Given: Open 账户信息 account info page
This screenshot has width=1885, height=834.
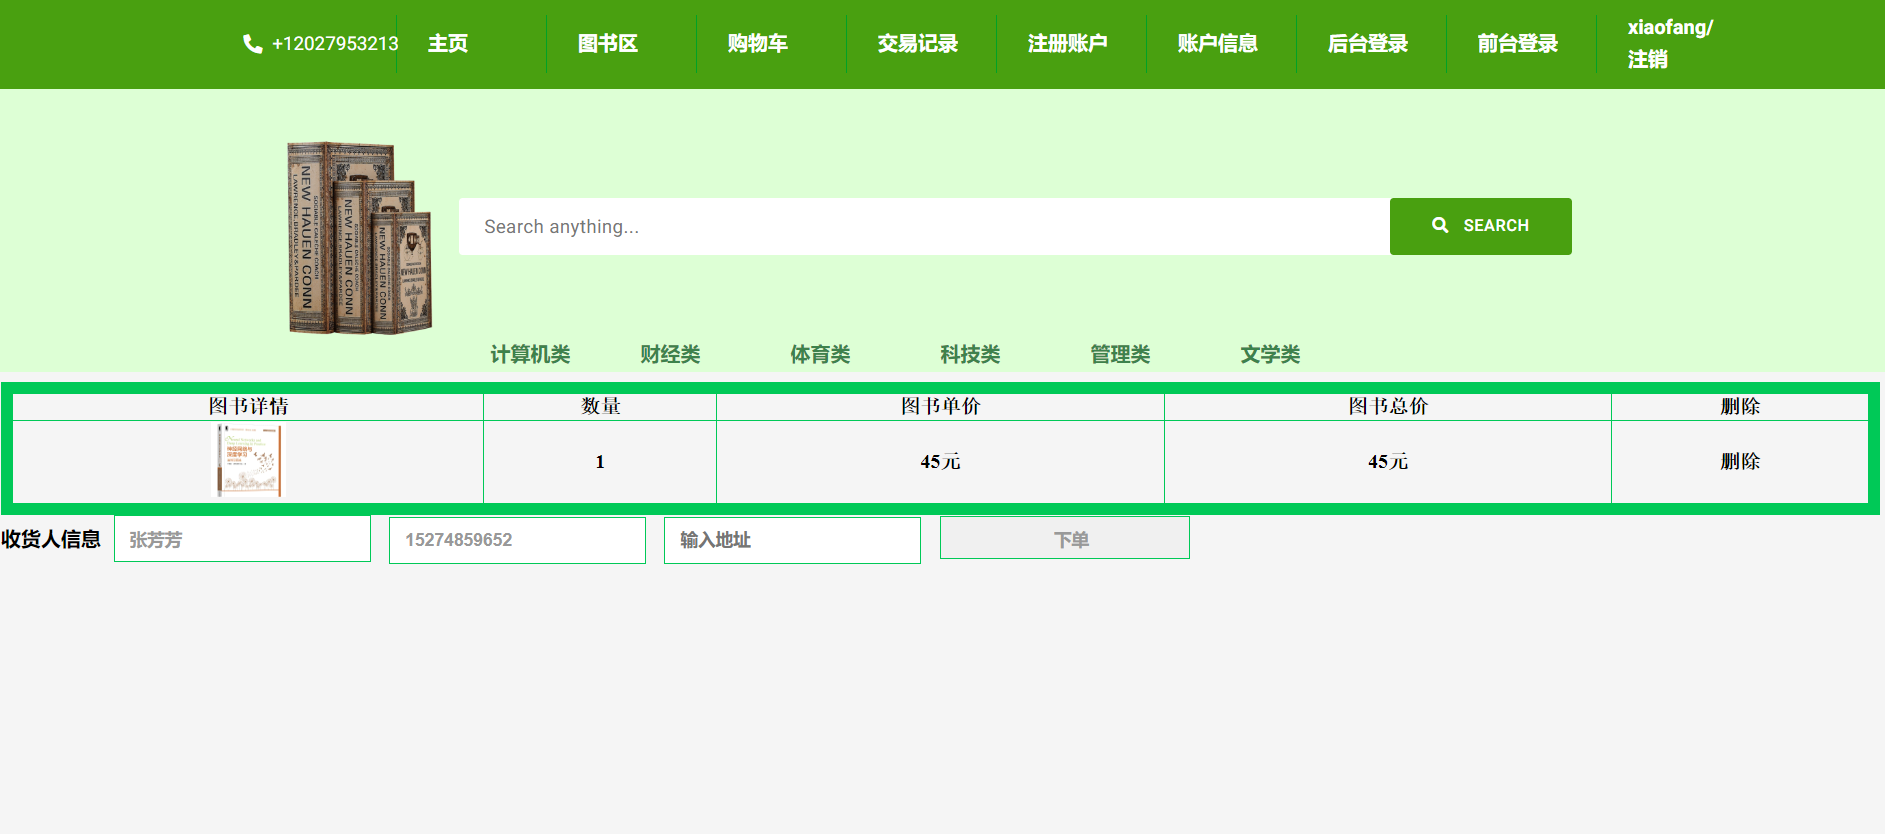Looking at the screenshot, I should tap(1218, 44).
